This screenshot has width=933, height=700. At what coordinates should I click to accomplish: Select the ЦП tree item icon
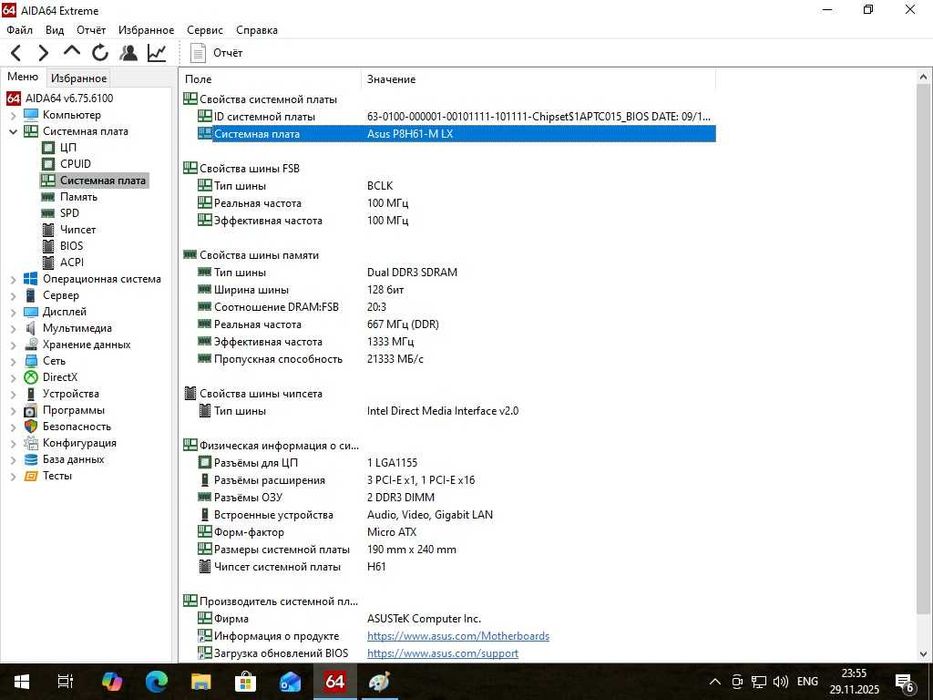[48, 148]
